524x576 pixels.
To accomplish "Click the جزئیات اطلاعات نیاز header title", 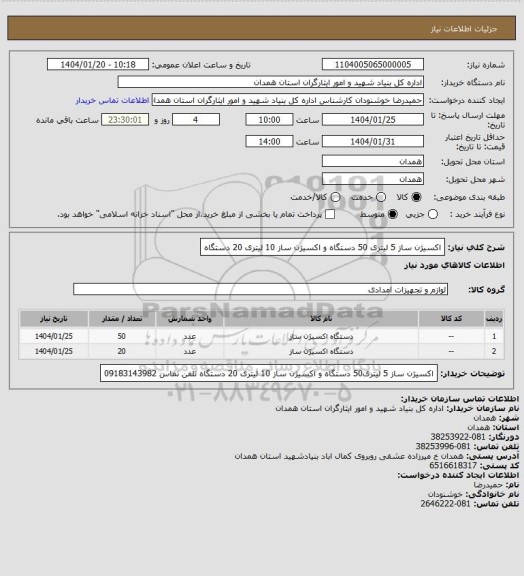I will coord(464,29).
